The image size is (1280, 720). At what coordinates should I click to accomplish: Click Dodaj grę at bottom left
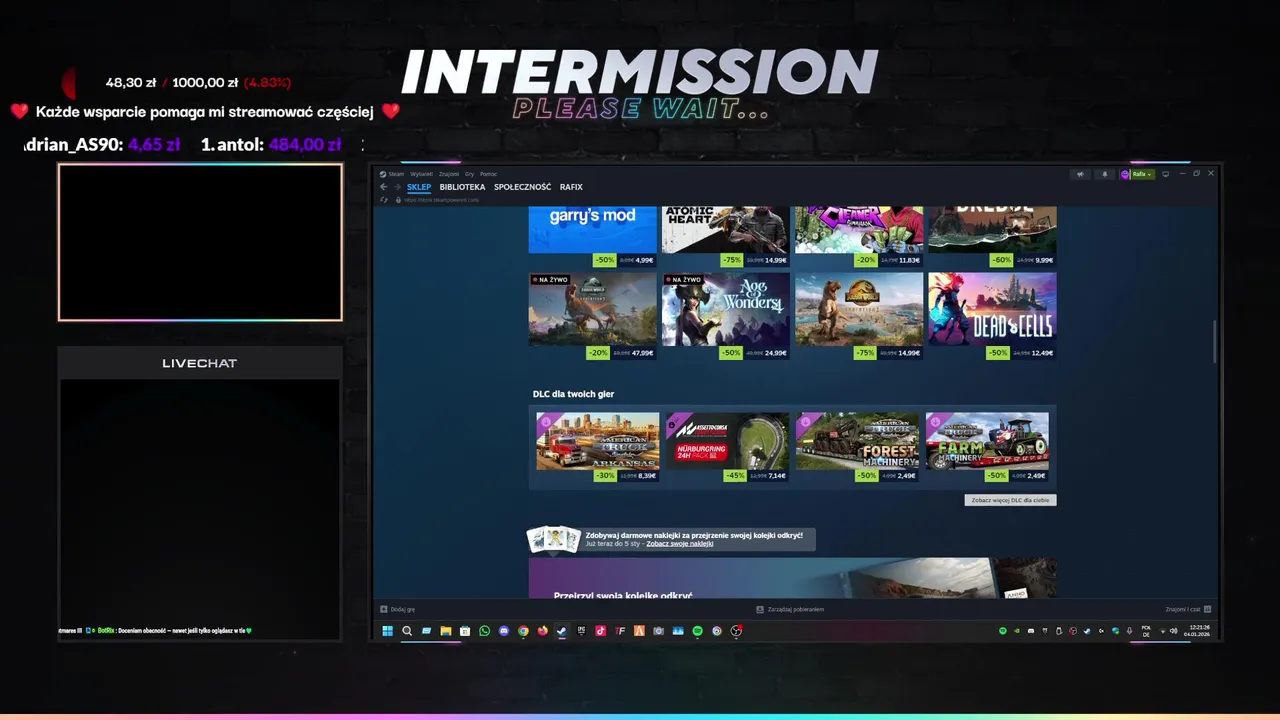coord(398,609)
